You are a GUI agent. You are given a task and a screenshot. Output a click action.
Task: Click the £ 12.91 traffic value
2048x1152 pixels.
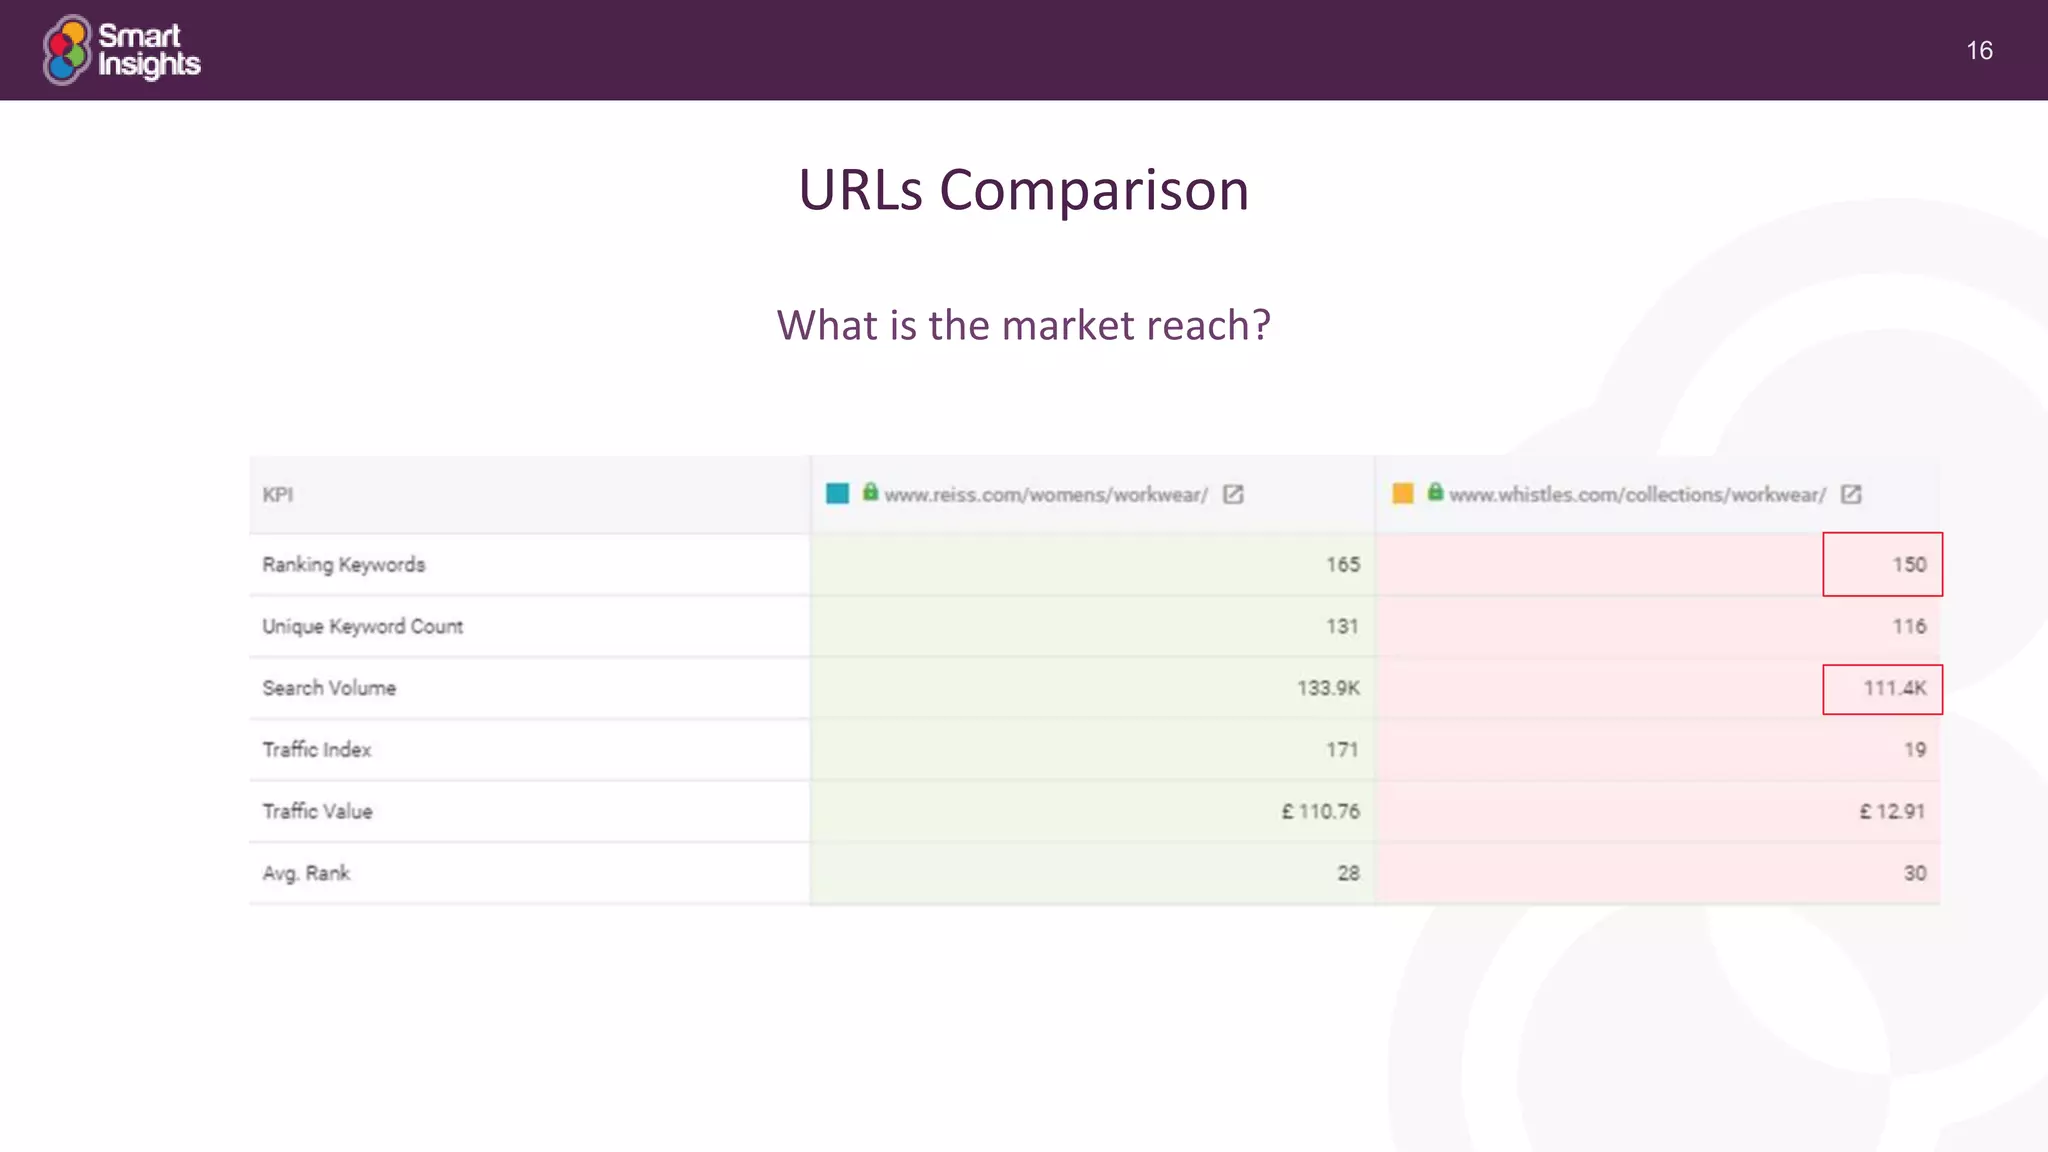1892,811
